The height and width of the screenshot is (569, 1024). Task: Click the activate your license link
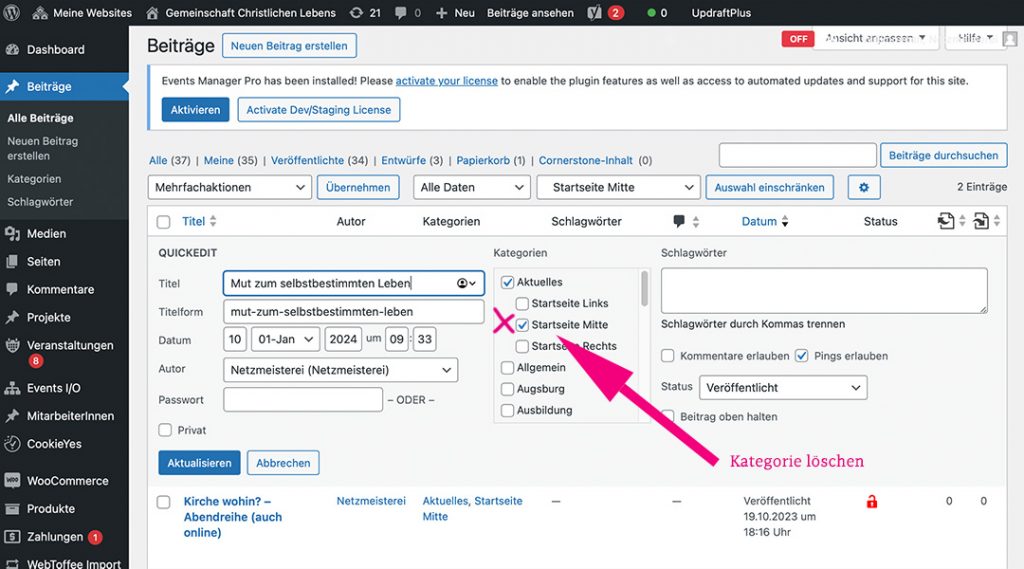(x=446, y=81)
